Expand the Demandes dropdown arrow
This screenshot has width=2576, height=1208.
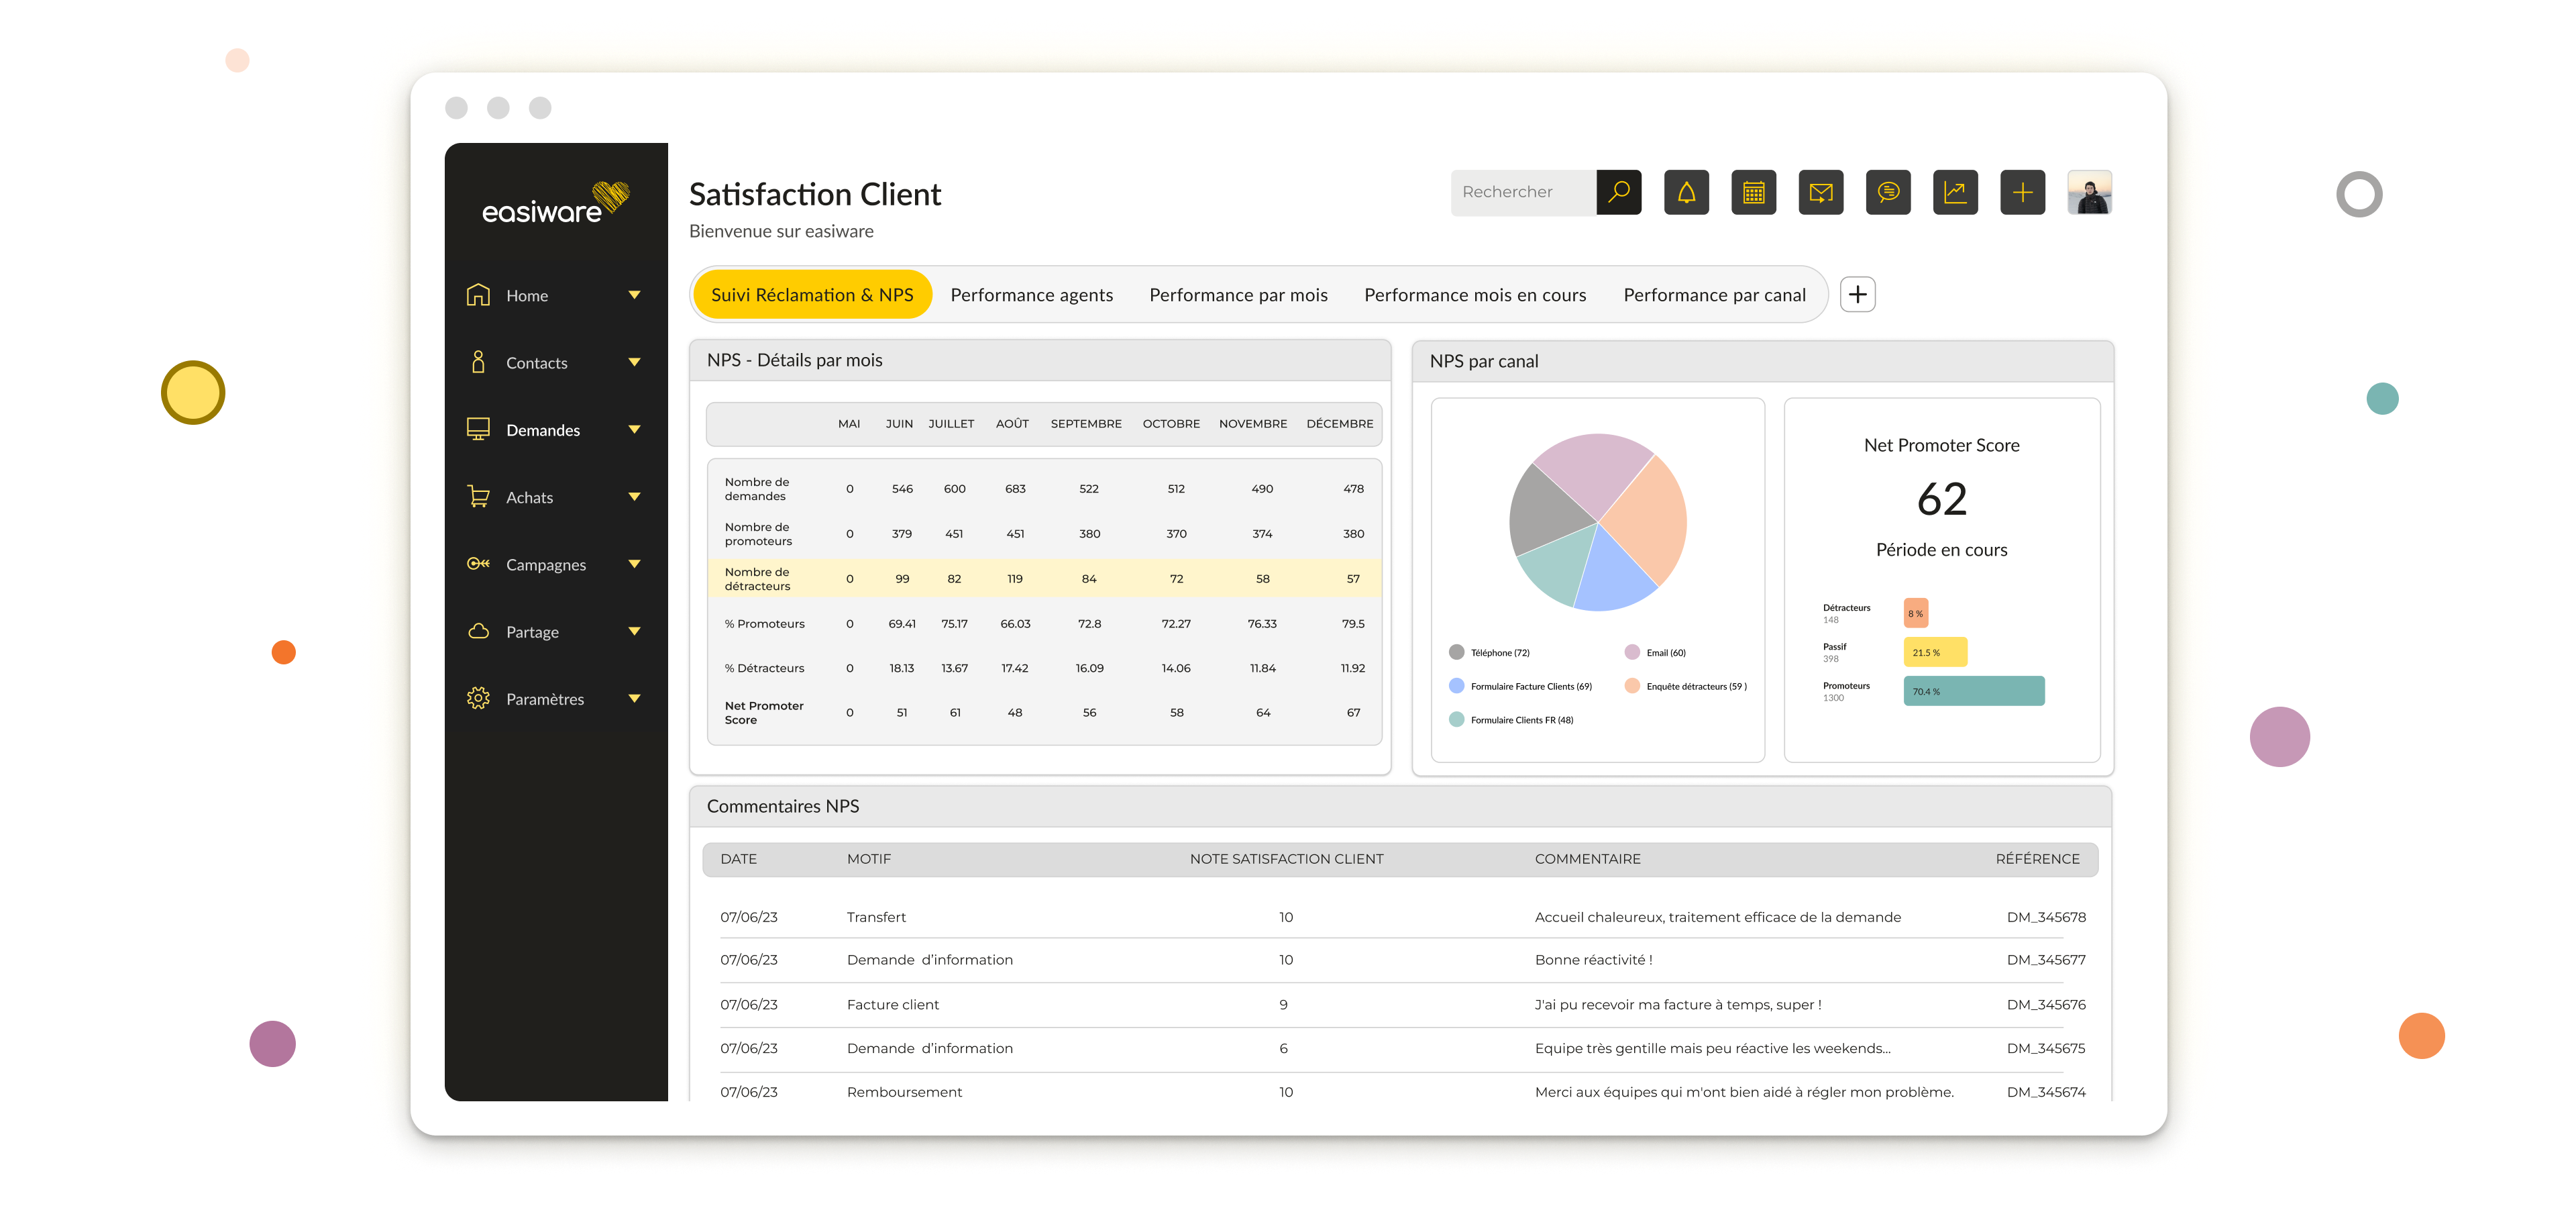pyautogui.click(x=634, y=430)
